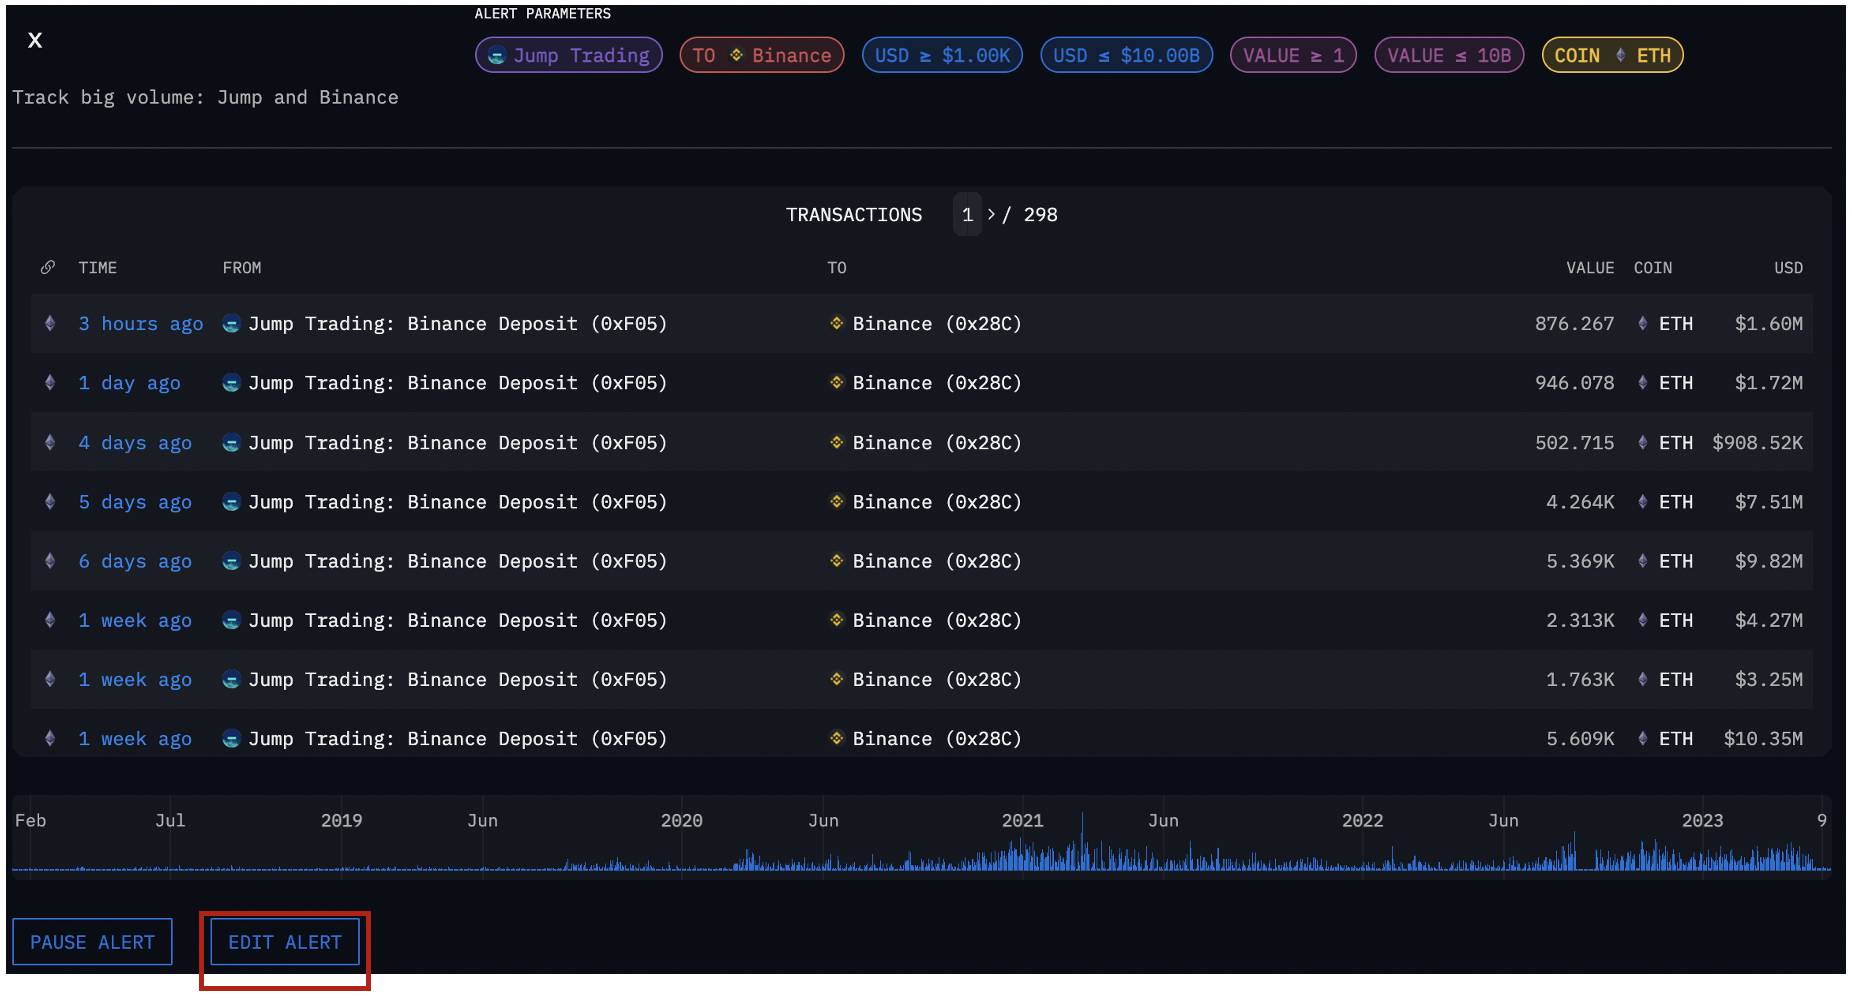The height and width of the screenshot is (1000, 1852).
Task: Click the 2023 marker on timeline
Action: tap(1702, 821)
